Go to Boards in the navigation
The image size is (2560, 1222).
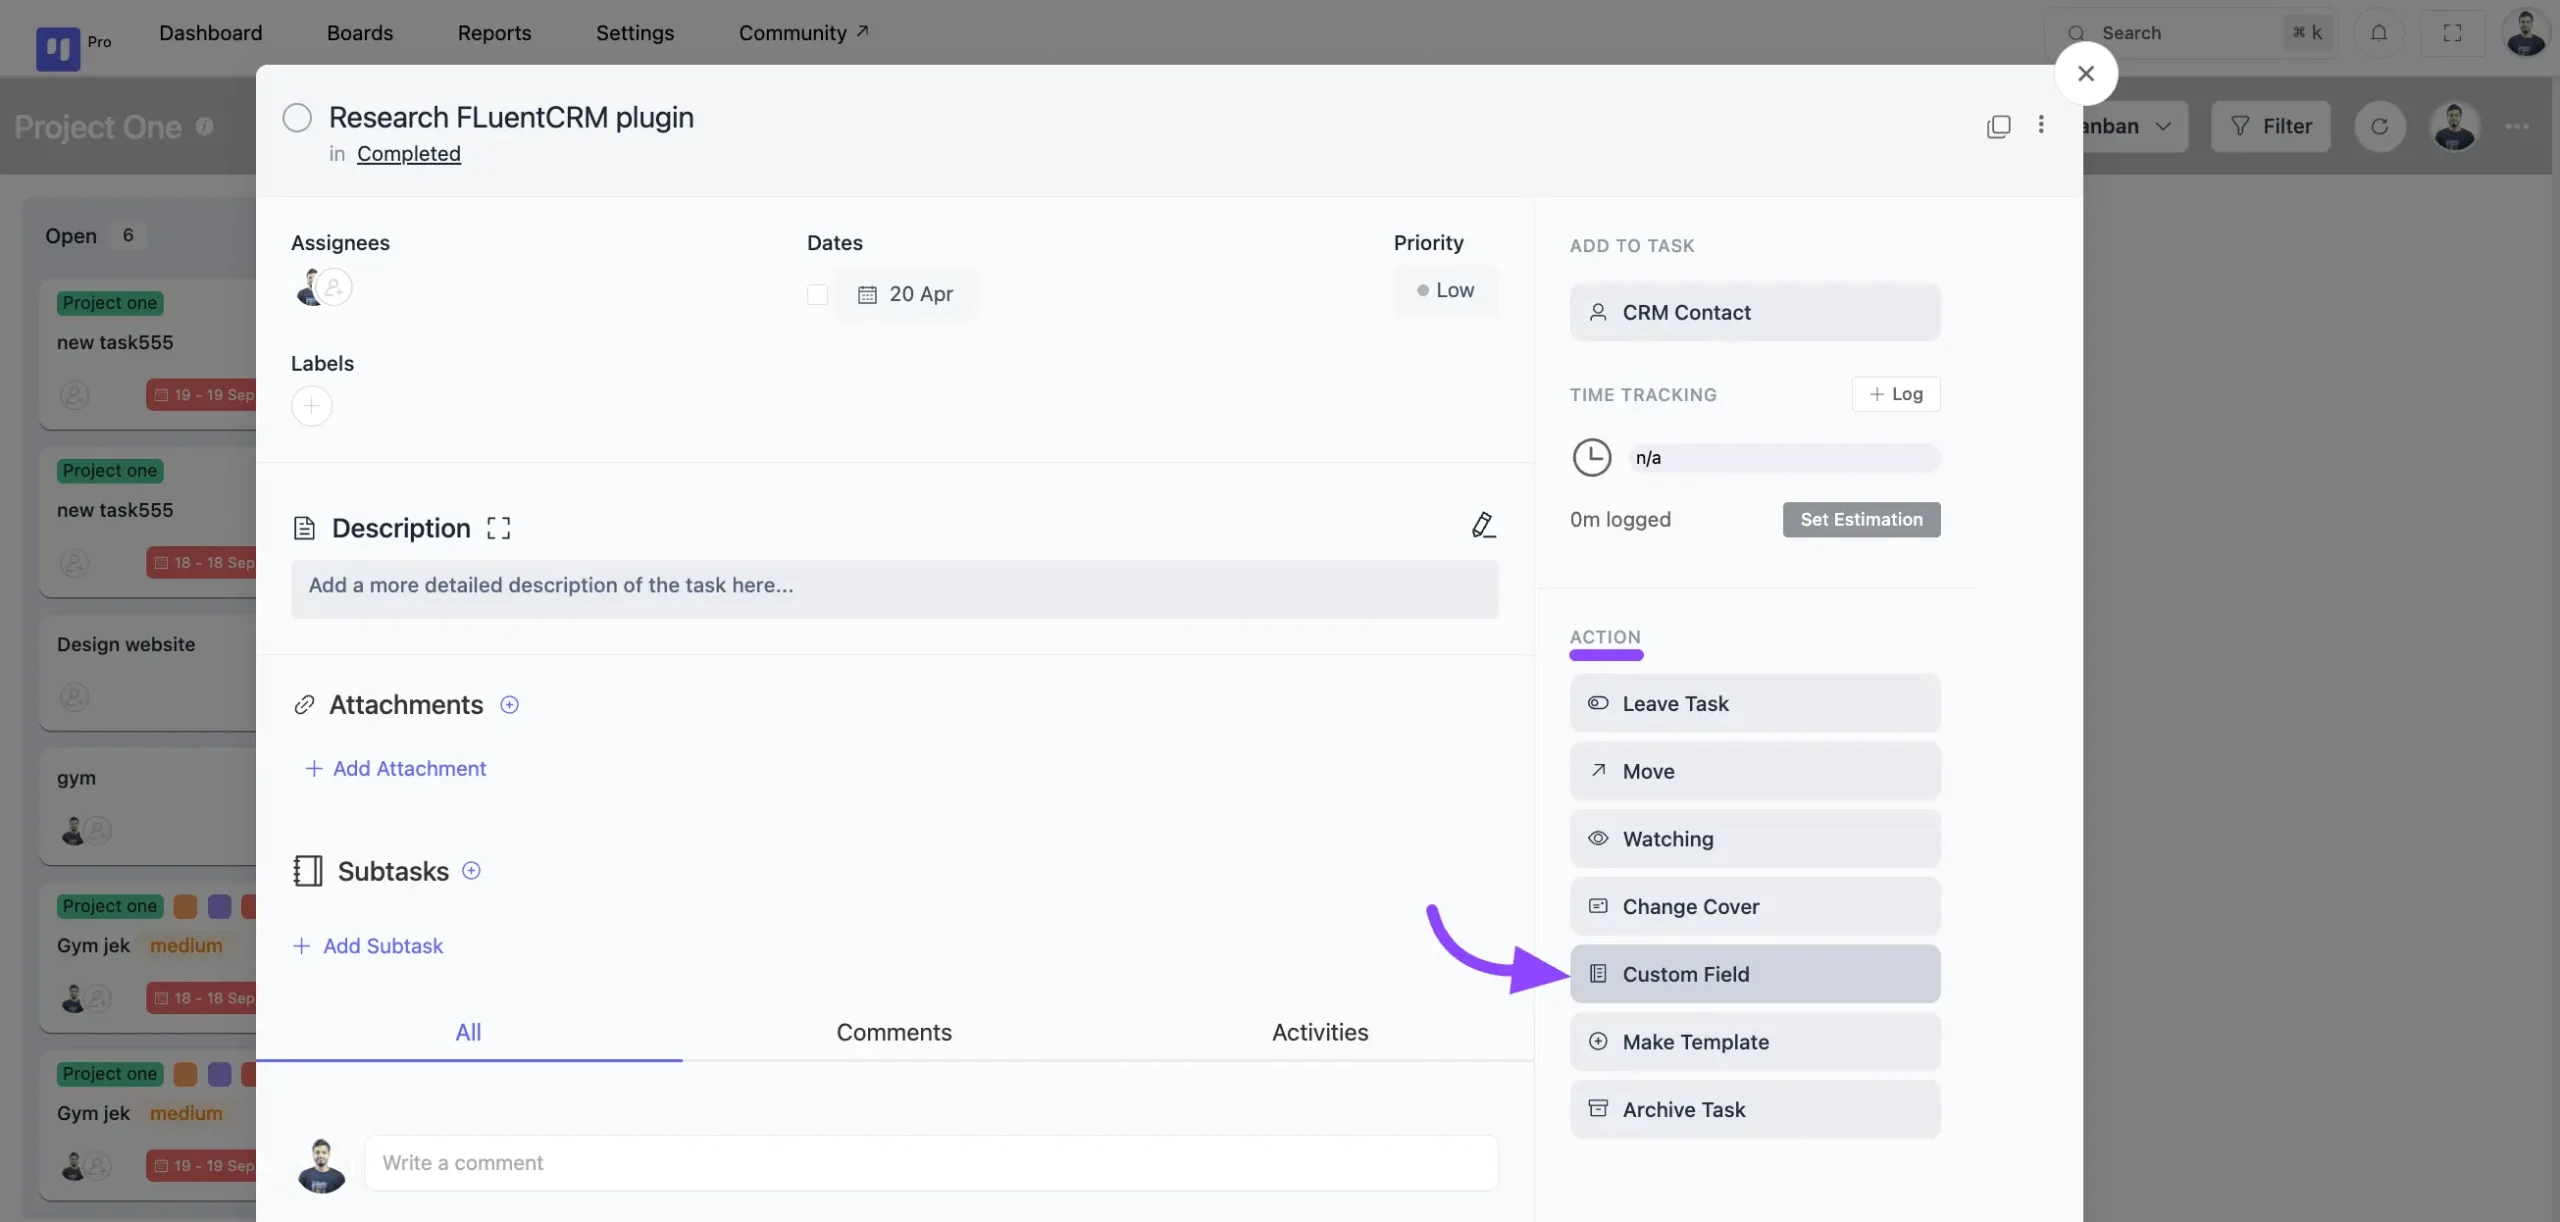(360, 33)
